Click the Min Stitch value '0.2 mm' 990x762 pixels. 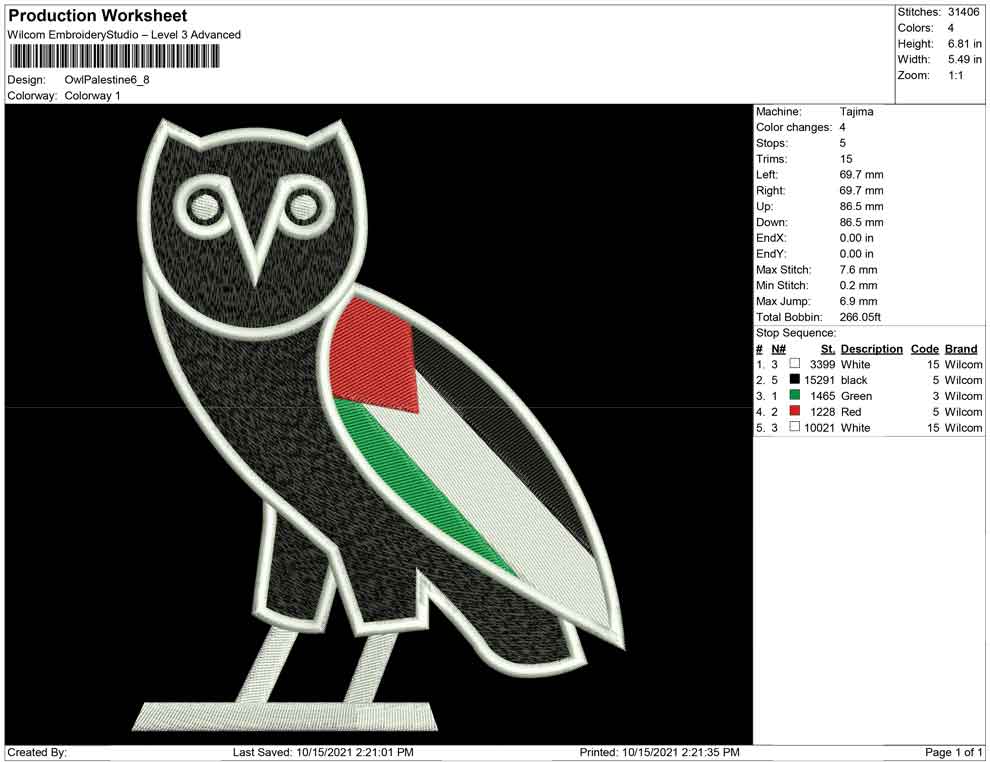pyautogui.click(x=858, y=285)
